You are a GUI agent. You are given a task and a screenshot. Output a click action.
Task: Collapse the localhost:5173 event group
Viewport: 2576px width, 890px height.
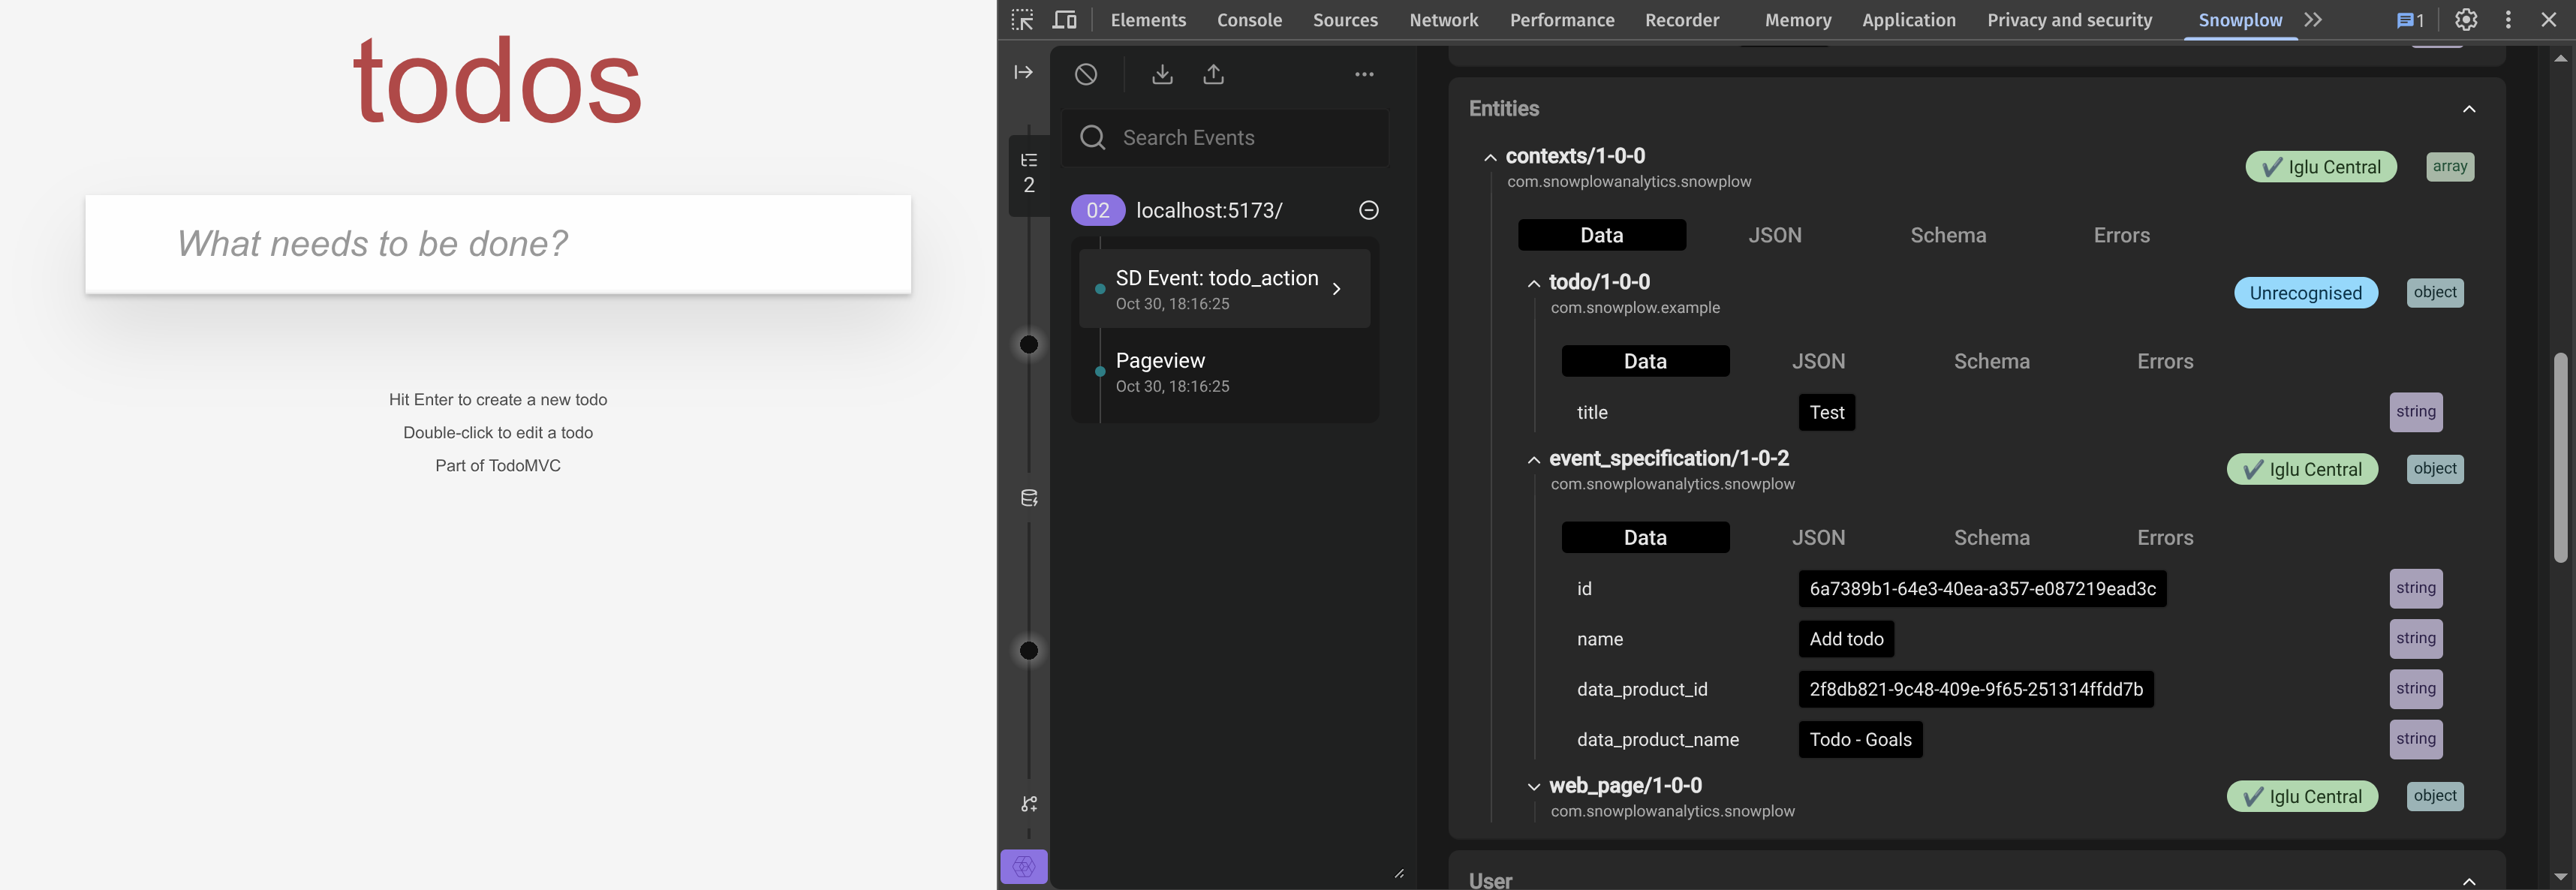pyautogui.click(x=1369, y=210)
